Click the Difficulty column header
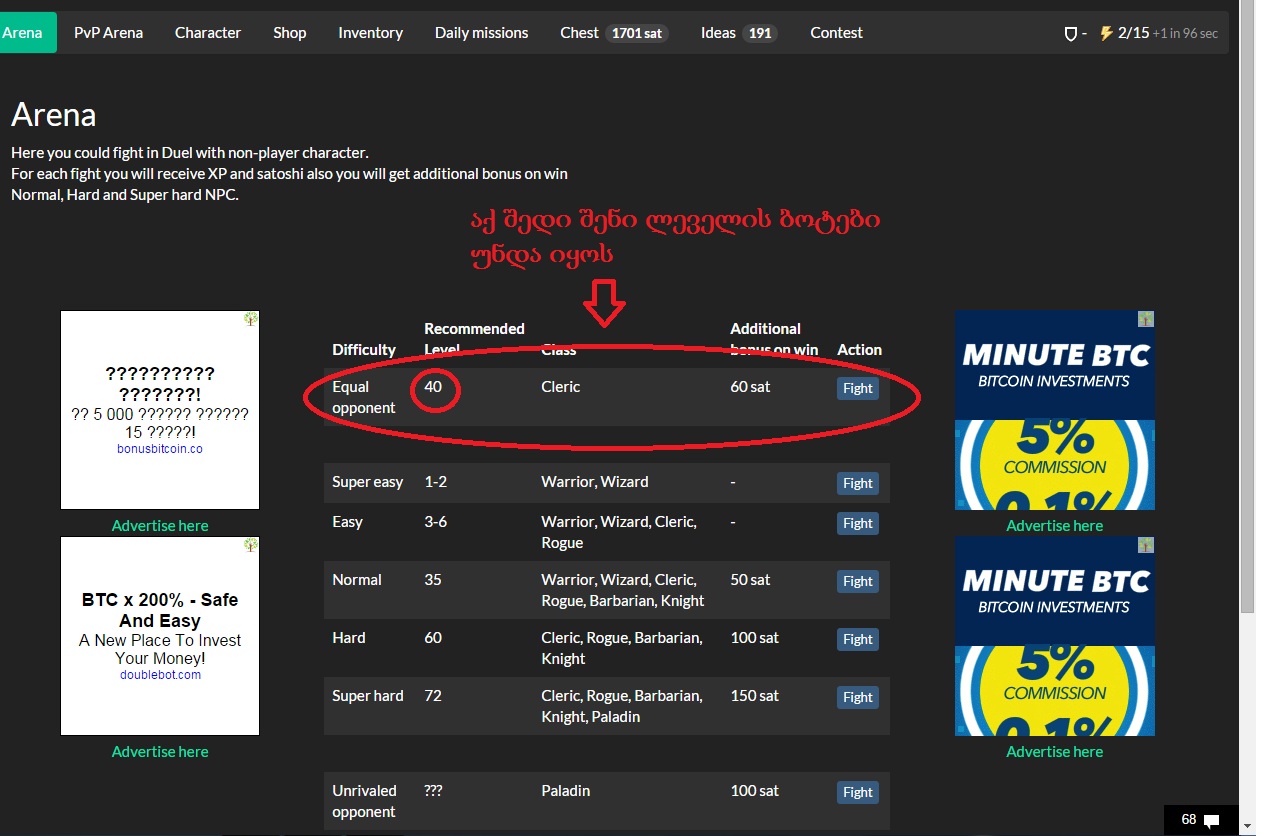This screenshot has height=836, width=1280. point(364,350)
